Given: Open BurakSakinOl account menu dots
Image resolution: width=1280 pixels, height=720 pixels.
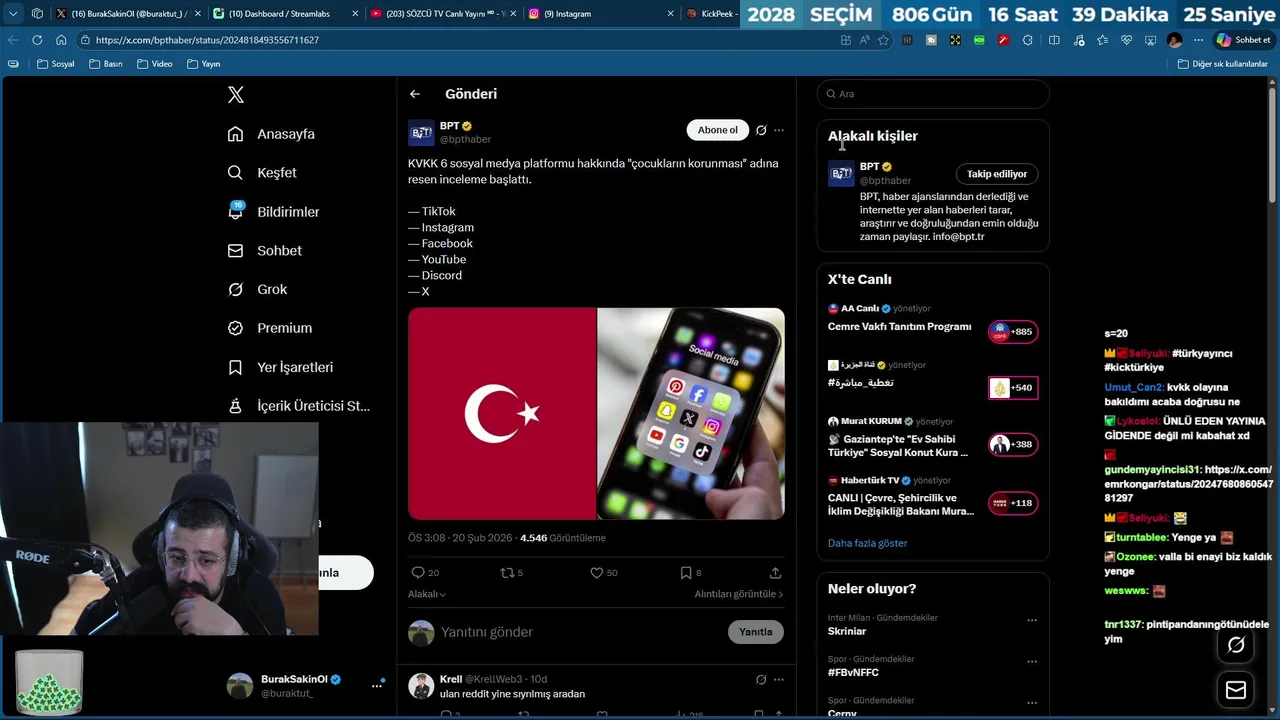Looking at the screenshot, I should [x=377, y=685].
